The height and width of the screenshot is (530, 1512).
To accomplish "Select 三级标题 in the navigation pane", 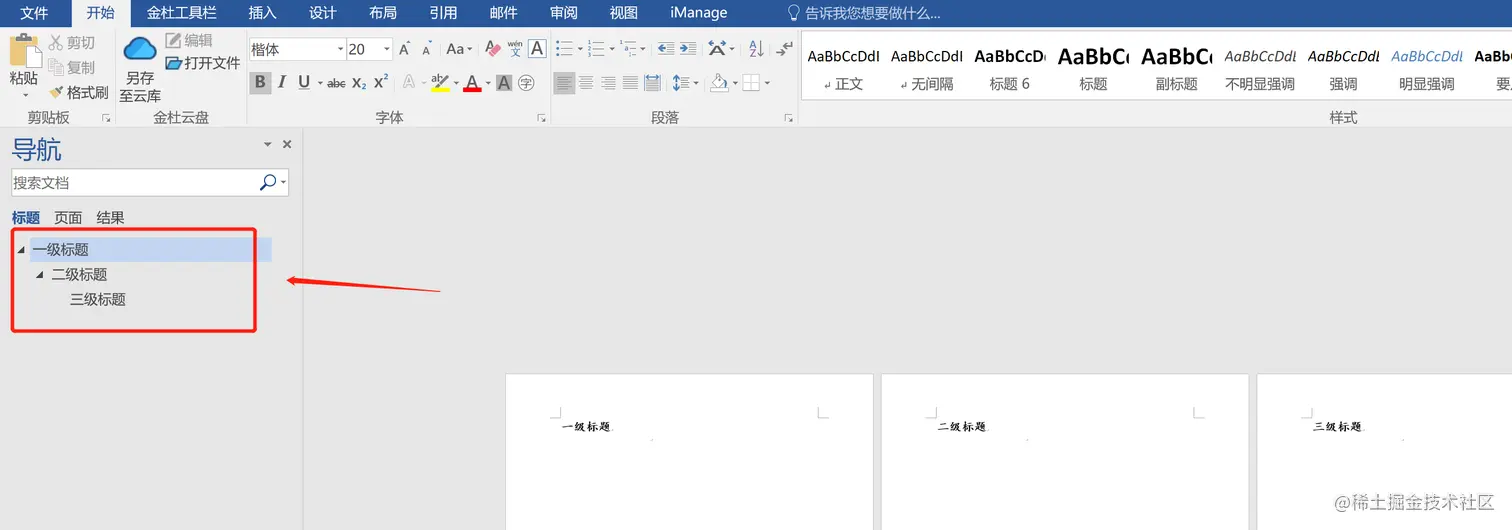I will coord(98,299).
